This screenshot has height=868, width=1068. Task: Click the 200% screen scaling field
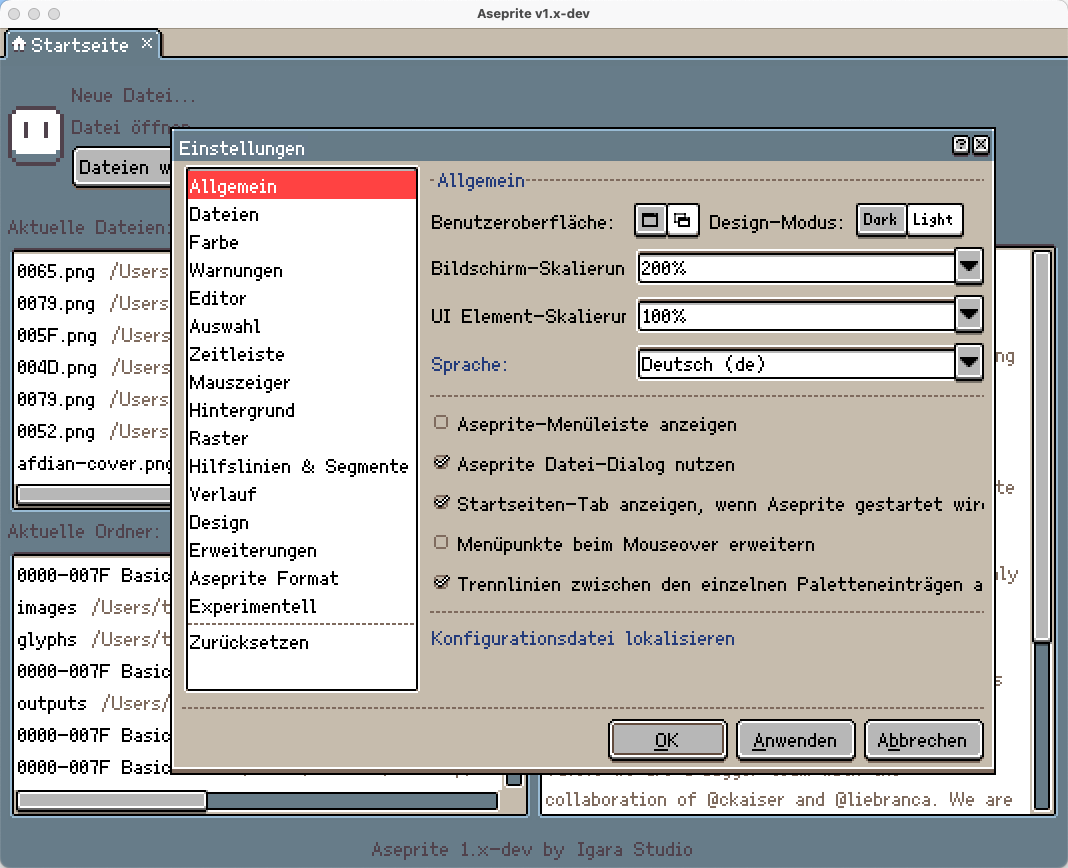tap(796, 267)
